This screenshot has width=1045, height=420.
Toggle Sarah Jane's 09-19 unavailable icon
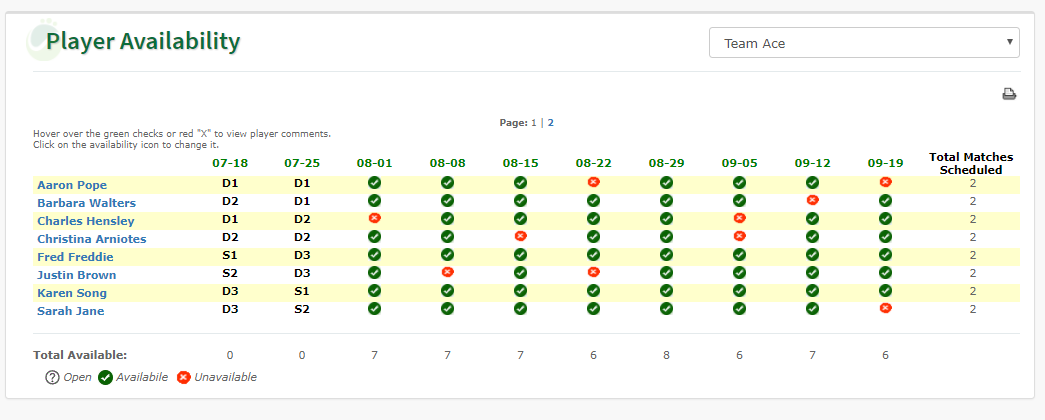tap(885, 307)
